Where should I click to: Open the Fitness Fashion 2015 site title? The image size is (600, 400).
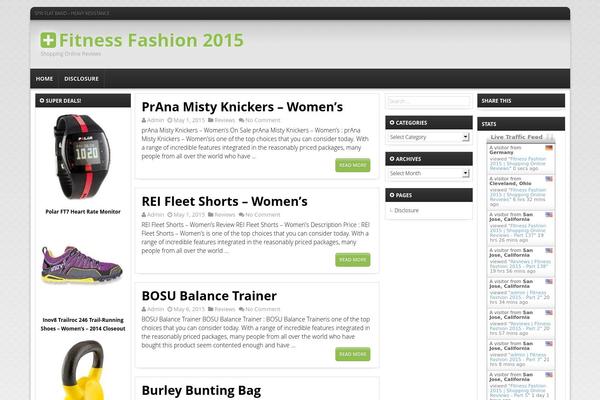coord(151,40)
